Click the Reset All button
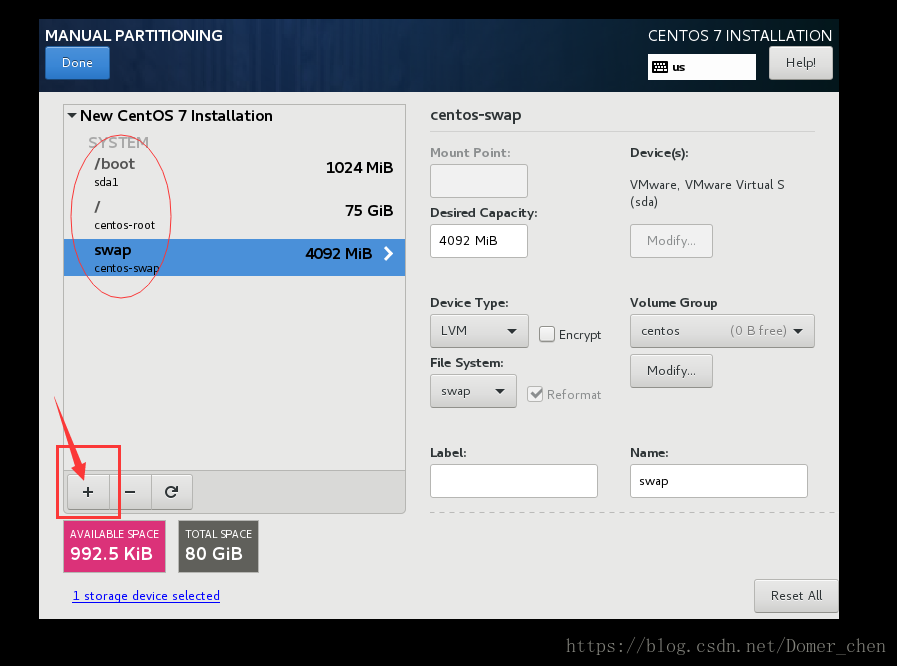This screenshot has height=666, width=897. 796,596
